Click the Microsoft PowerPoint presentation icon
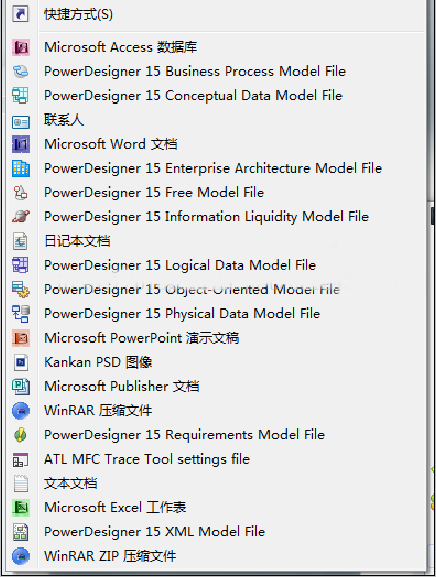The image size is (436, 577). point(21,338)
